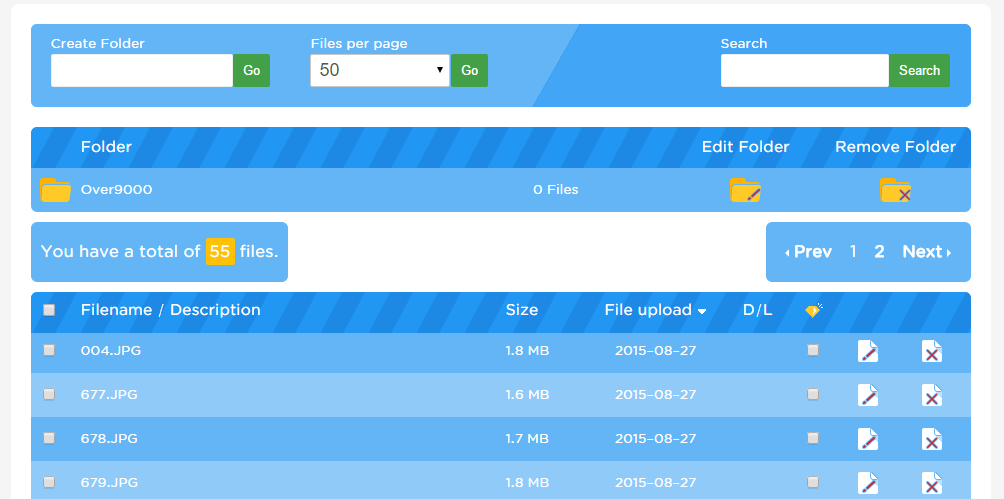Toggle premium checkbox for 677.JPG
Image resolution: width=1004 pixels, height=499 pixels.
813,394
